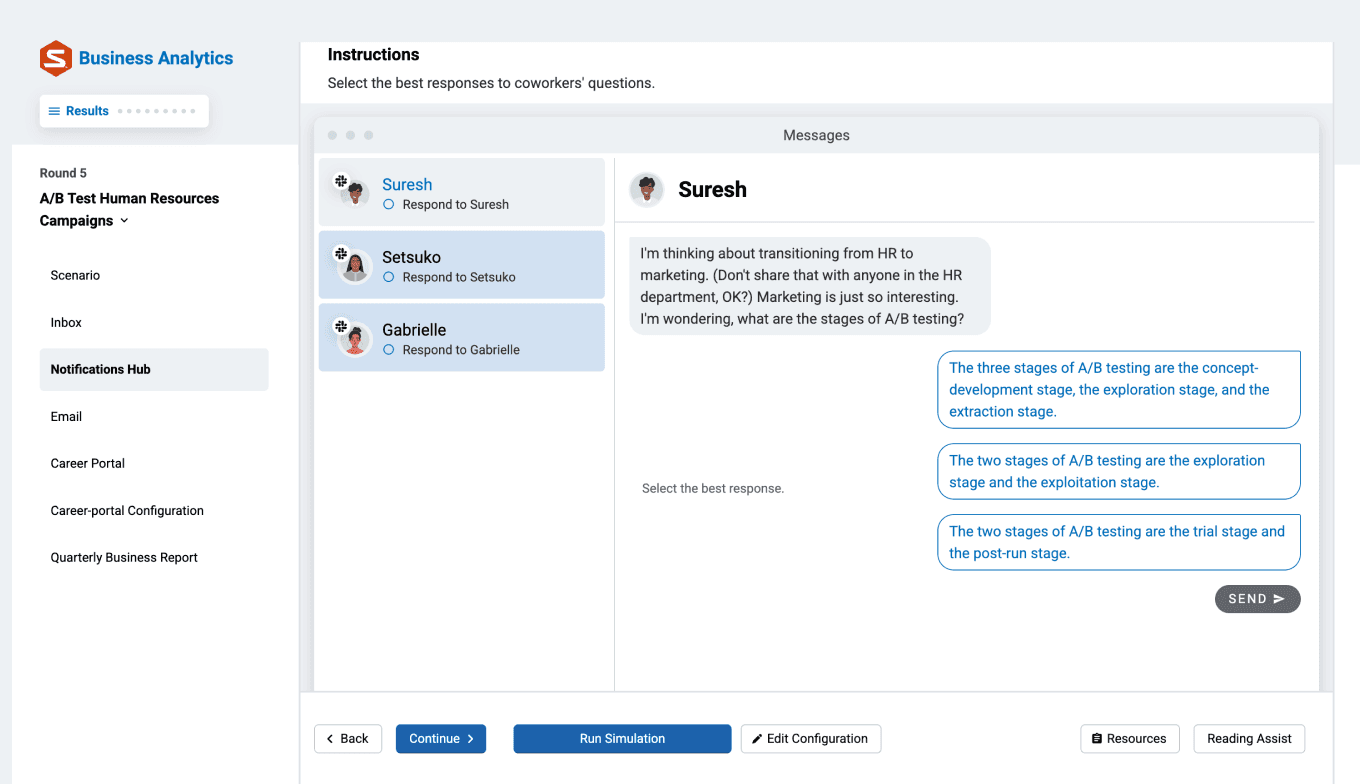Click the Slack badge on Gabrielle's avatar
The width and height of the screenshot is (1360, 784).
pyautogui.click(x=341, y=326)
